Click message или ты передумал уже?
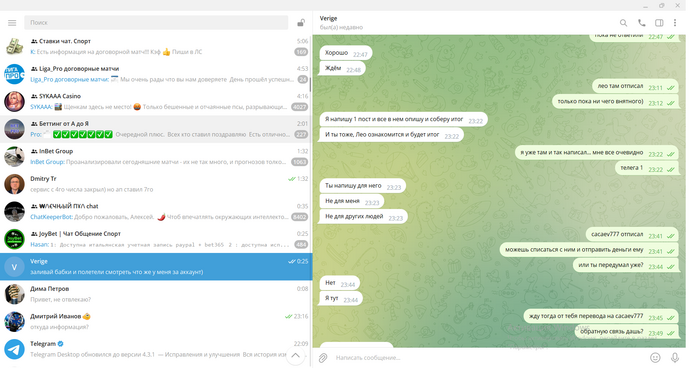 click(x=626, y=265)
